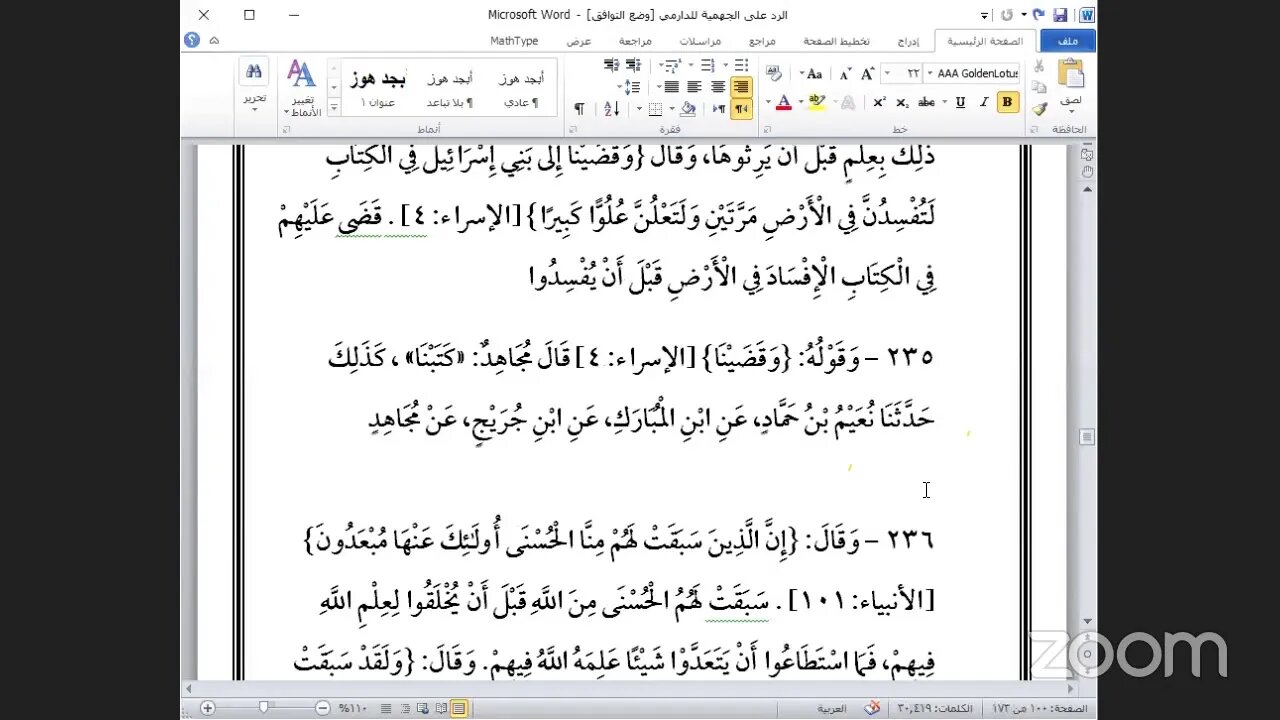This screenshot has width=1280, height=720.
Task: Click Text Effects outlined A icon
Action: pyautogui.click(x=848, y=102)
